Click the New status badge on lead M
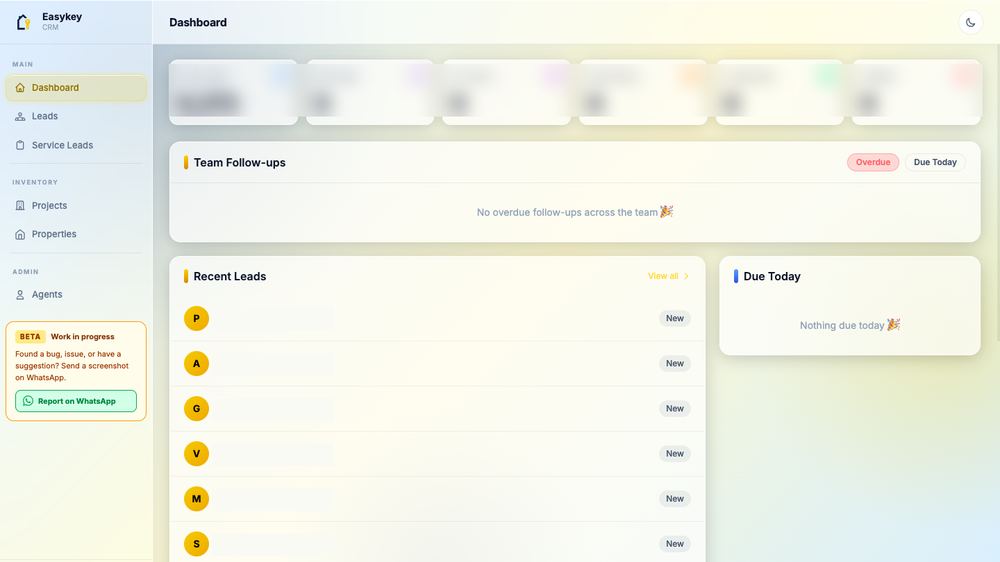Image resolution: width=1000 pixels, height=562 pixels. tap(675, 499)
